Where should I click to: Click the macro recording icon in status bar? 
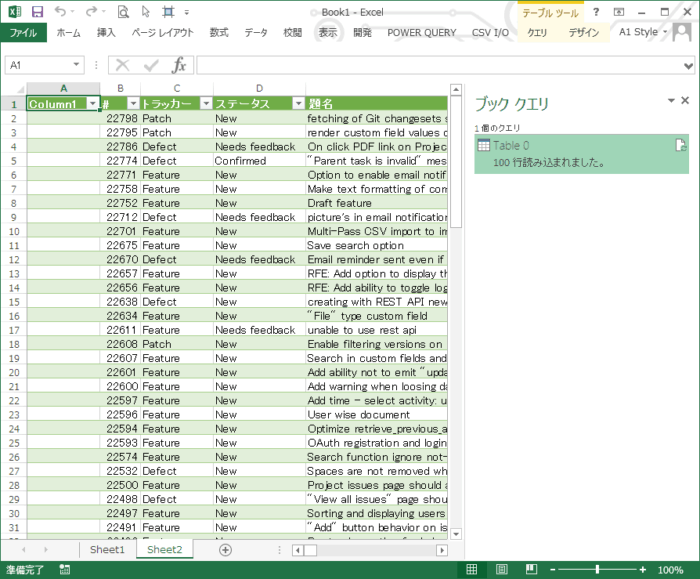[x=64, y=569]
